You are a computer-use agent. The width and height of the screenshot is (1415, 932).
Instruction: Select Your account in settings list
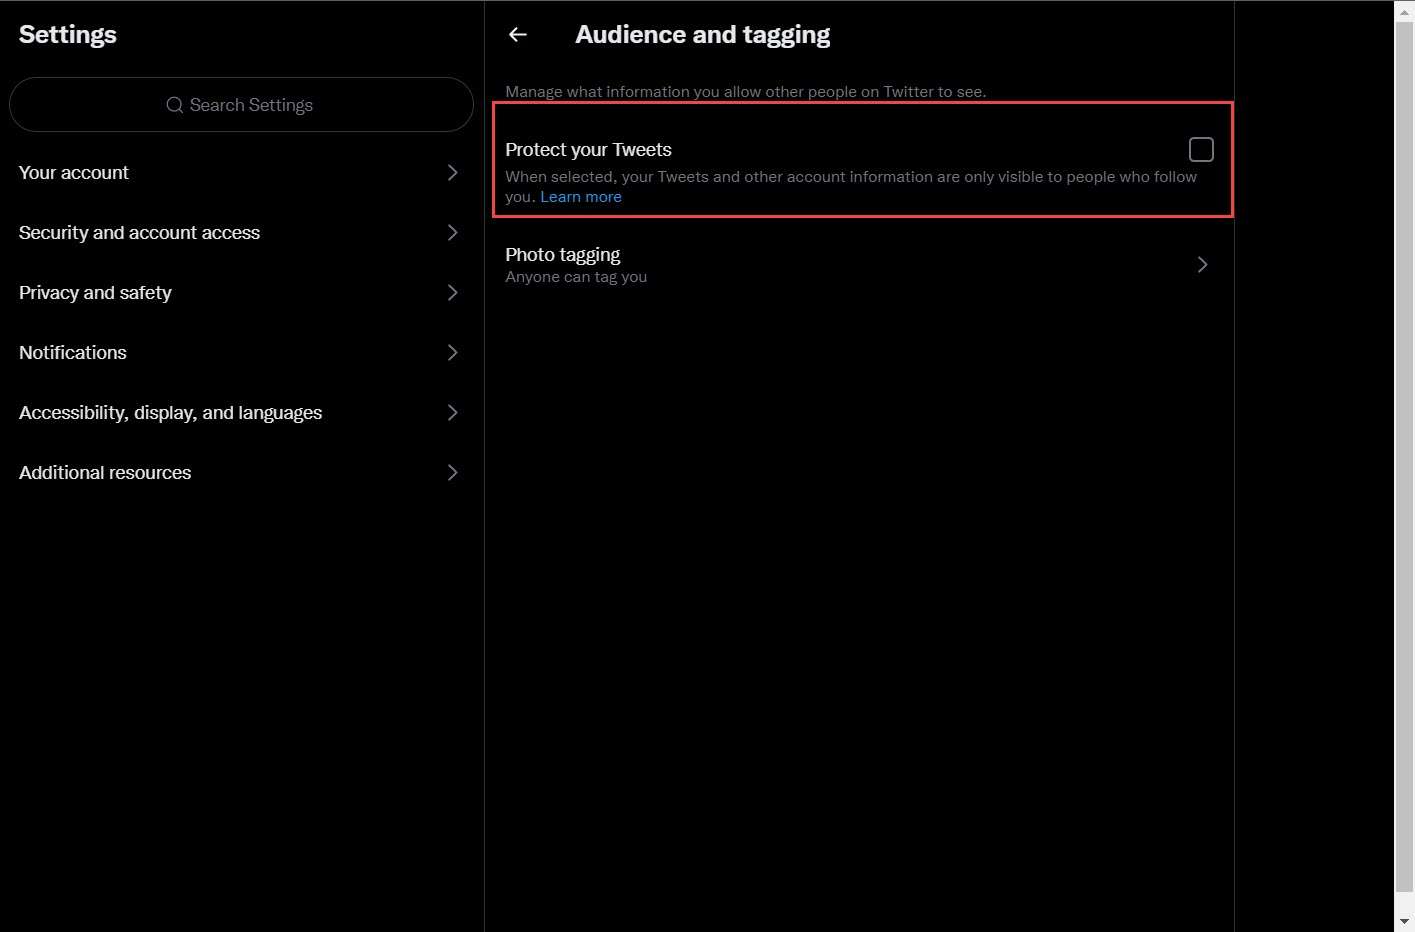[74, 173]
